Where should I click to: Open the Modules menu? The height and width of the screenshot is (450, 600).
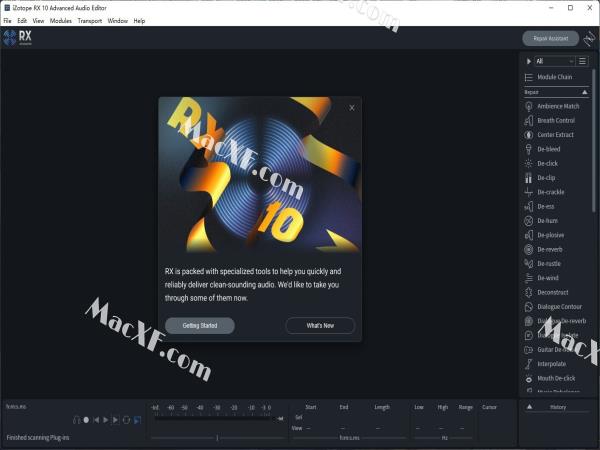coord(61,21)
